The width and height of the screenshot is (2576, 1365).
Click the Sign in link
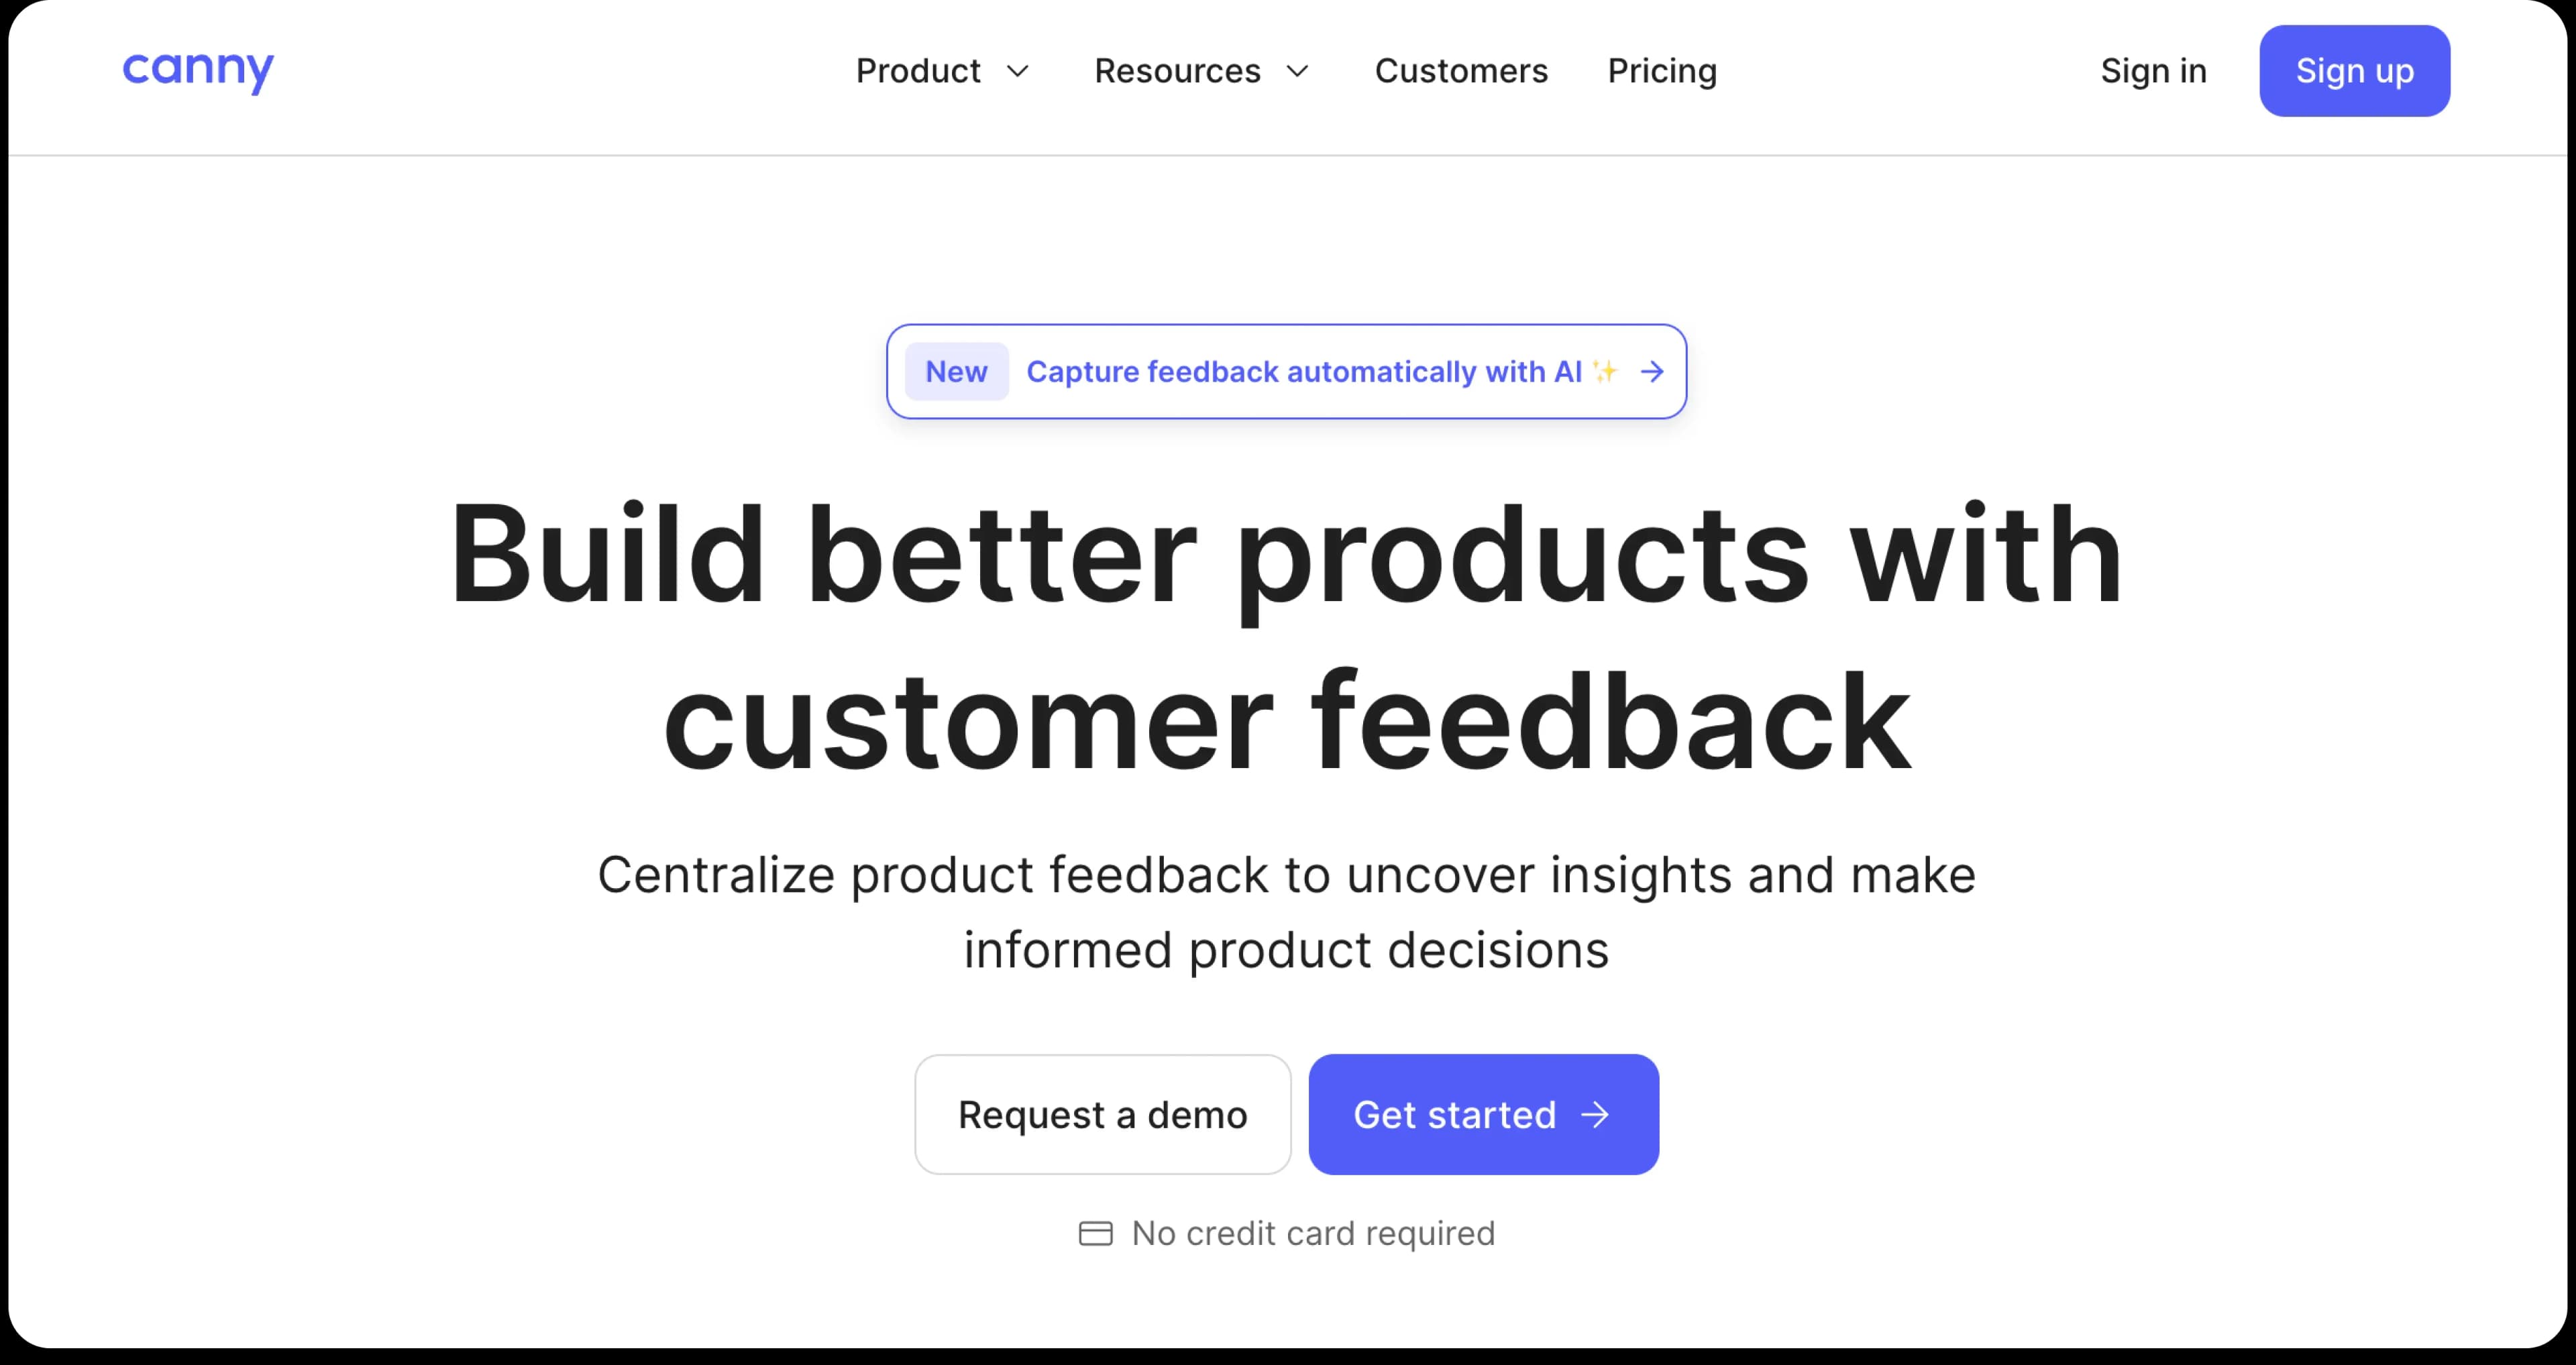[2153, 71]
